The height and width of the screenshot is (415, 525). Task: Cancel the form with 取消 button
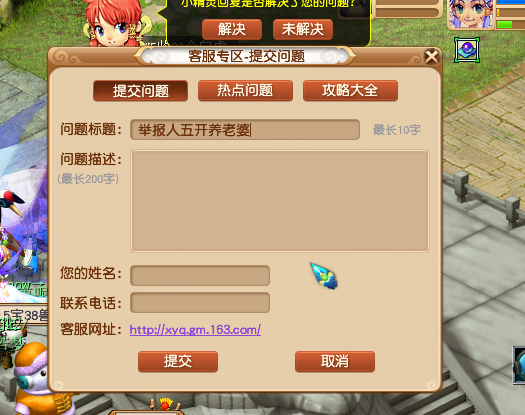(335, 361)
